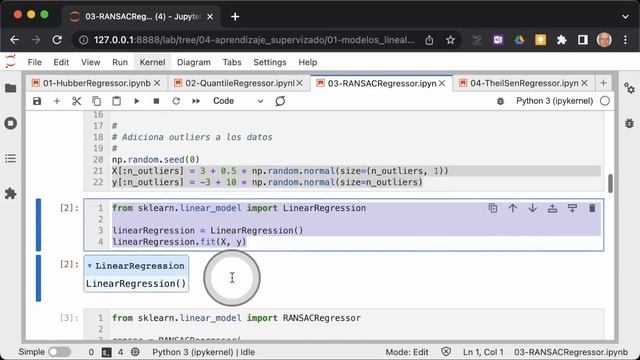This screenshot has width=640, height=360.
Task: Click into the LinearRegression import code cell
Action: [x=344, y=225]
